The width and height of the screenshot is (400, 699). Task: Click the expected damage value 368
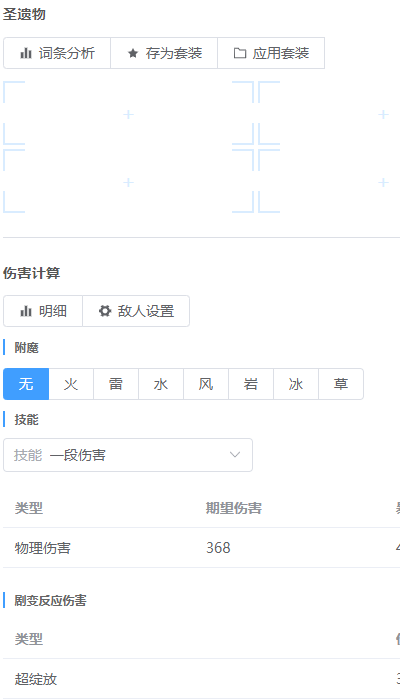coord(218,547)
